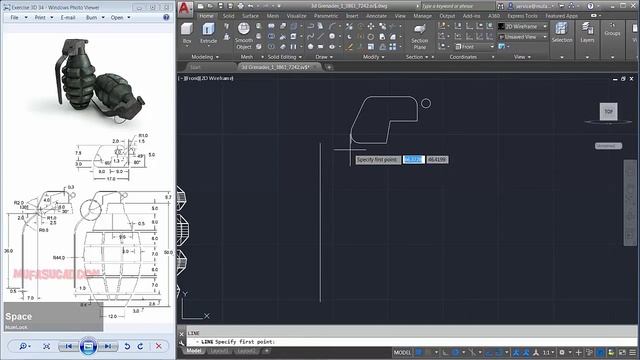Image resolution: width=640 pixels, height=360 pixels.
Task: Click the search binoculars icon
Action: coord(501,6)
